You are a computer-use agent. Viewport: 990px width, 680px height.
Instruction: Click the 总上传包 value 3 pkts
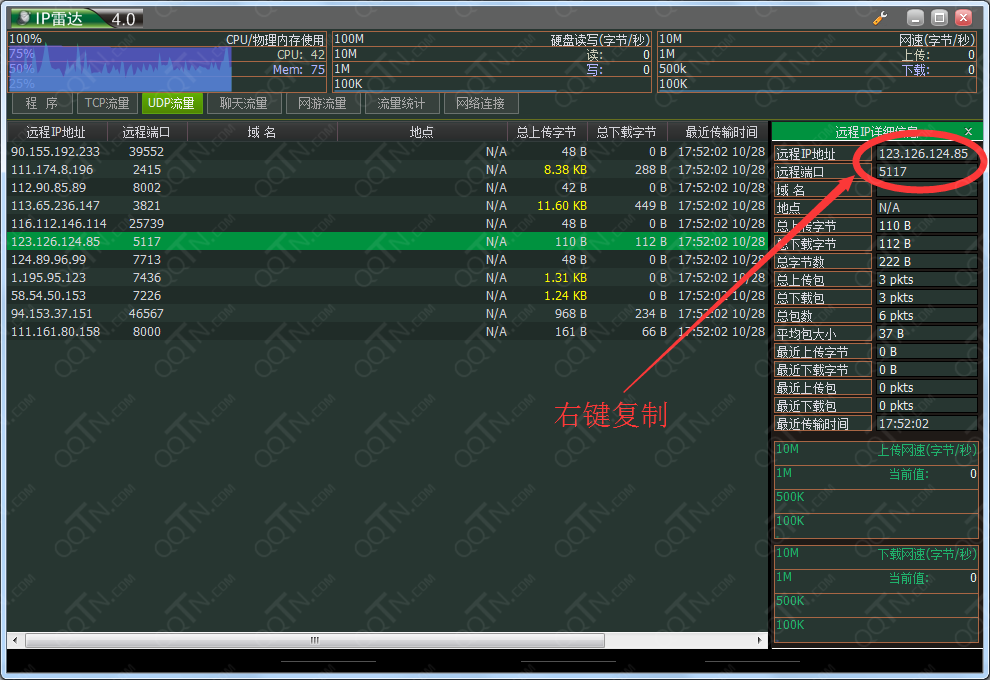[x=926, y=279]
